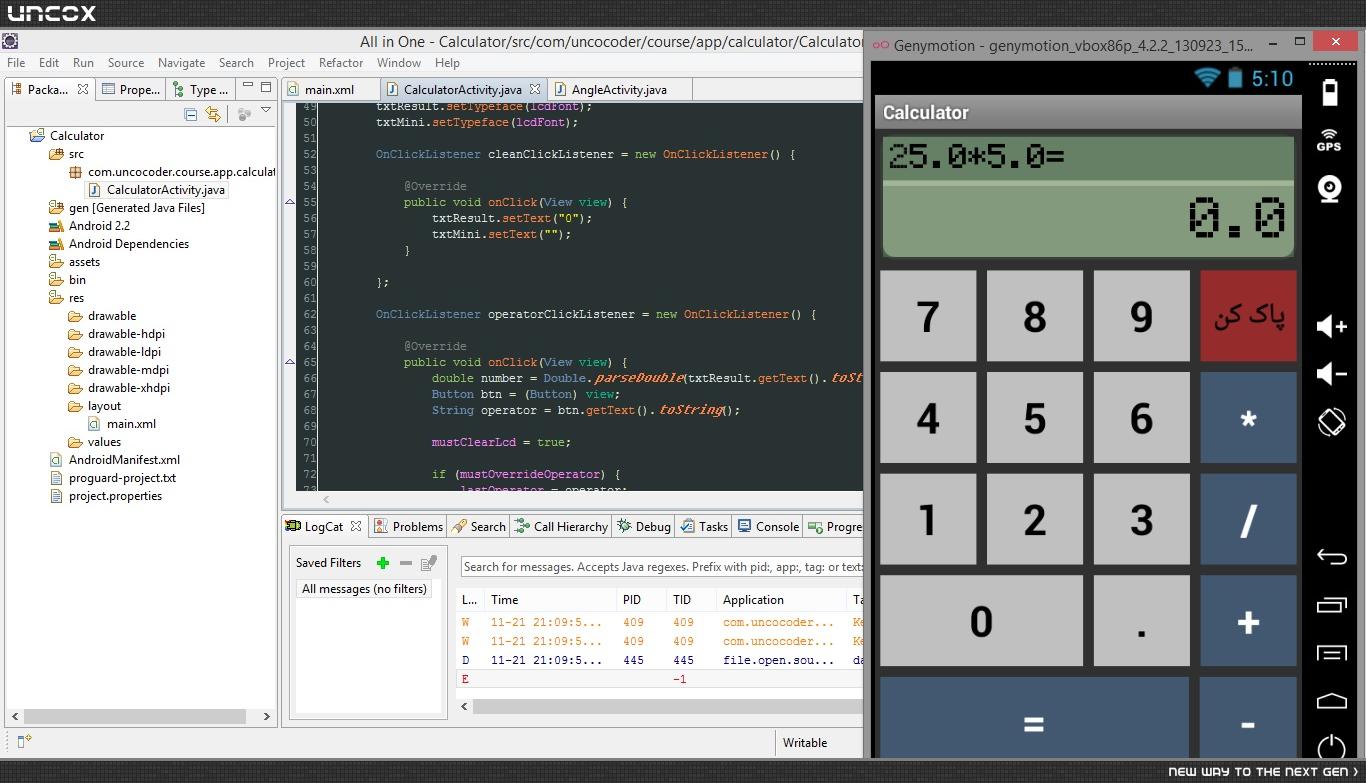This screenshot has width=1366, height=783.
Task: Tap calculator digit 5
Action: click(x=1035, y=418)
